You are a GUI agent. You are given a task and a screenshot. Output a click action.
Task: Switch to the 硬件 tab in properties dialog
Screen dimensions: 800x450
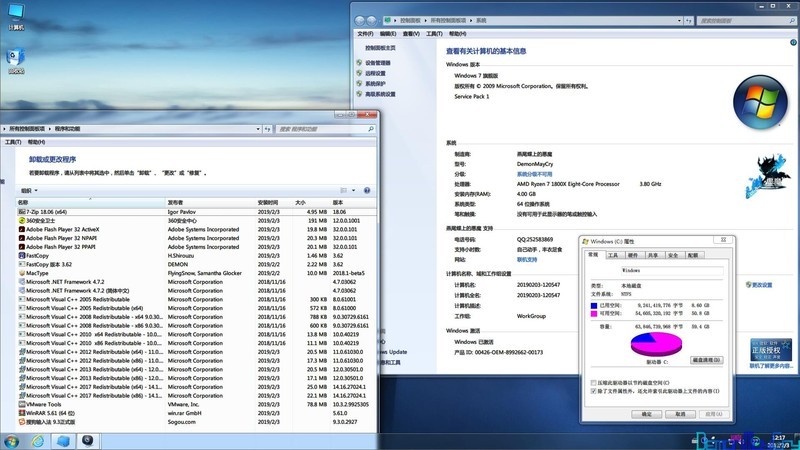coord(633,255)
